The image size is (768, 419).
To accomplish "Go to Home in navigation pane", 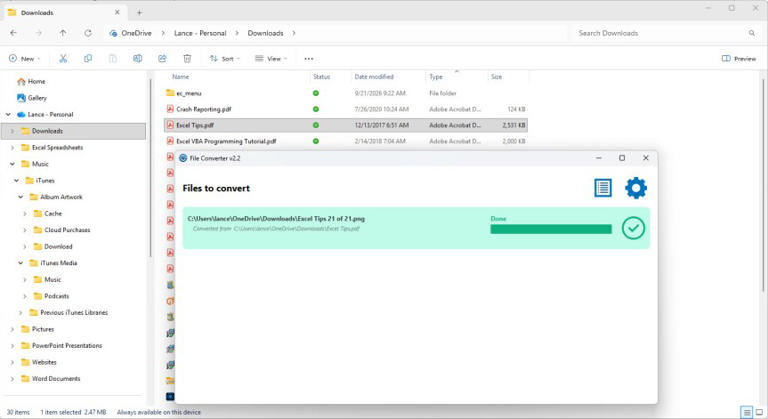I will point(31,81).
